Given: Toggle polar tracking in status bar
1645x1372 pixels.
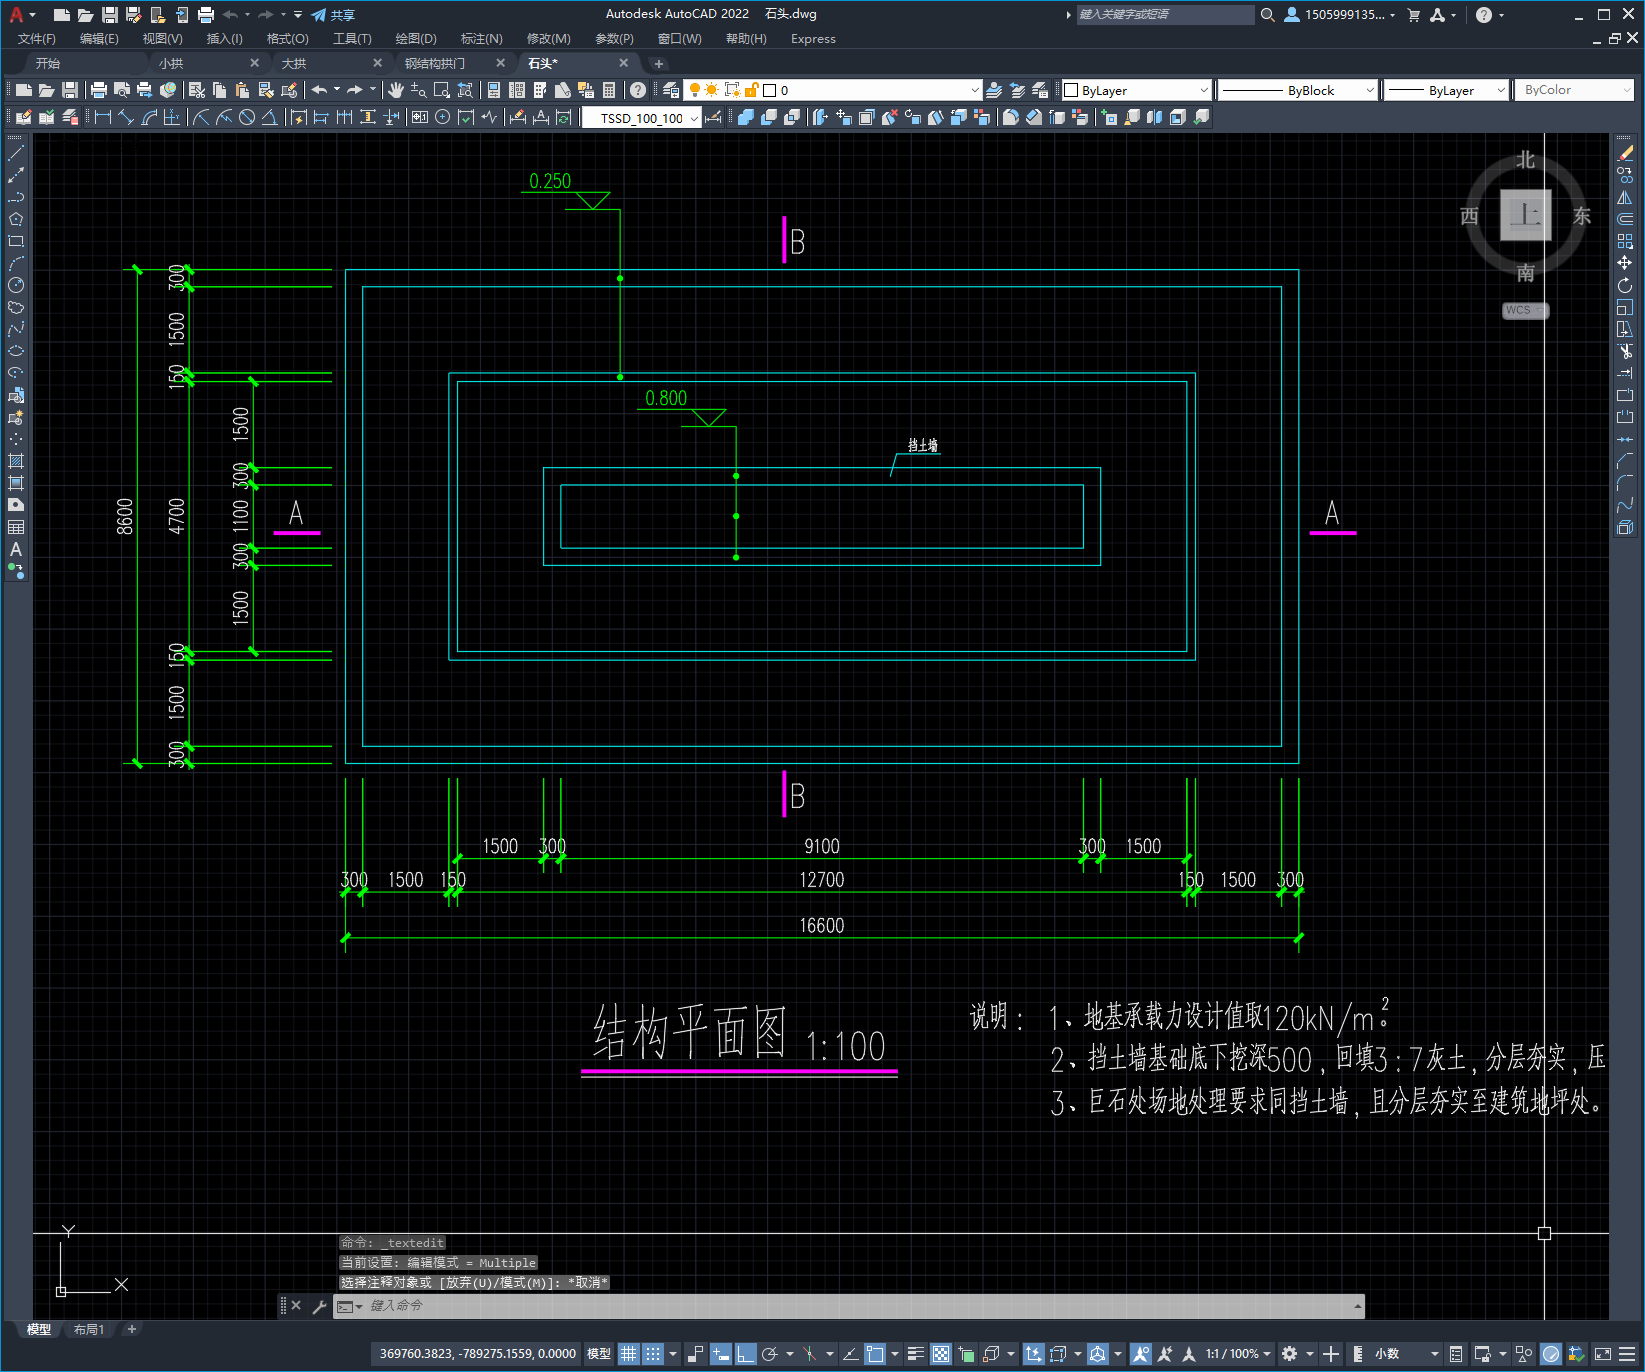Looking at the screenshot, I should [770, 1354].
